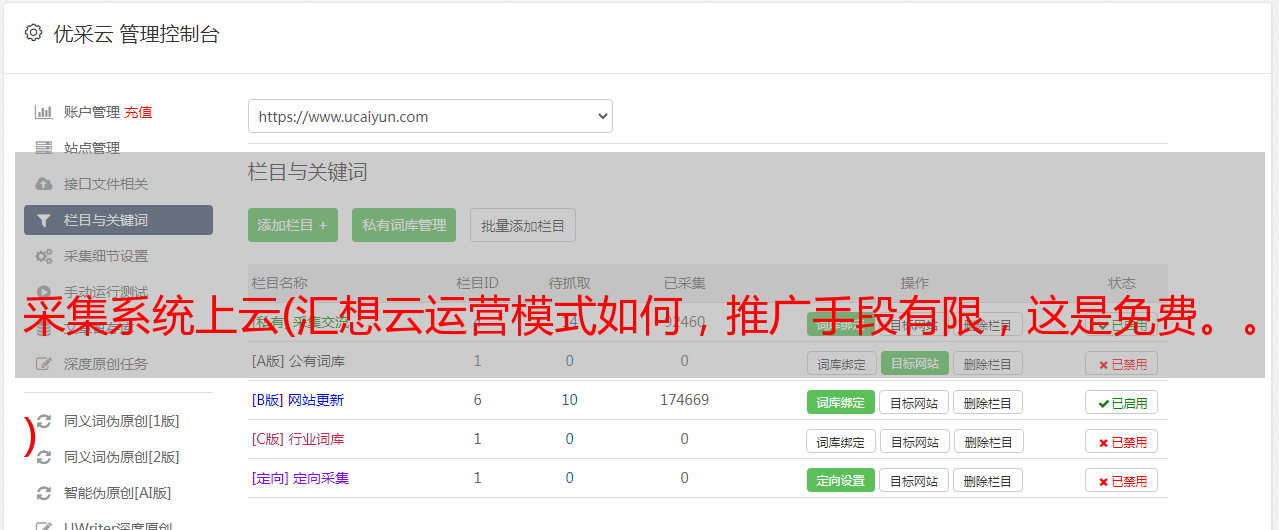
Task: Open 同义词伪原创[1版] sidebar entry
Action: tap(121, 421)
